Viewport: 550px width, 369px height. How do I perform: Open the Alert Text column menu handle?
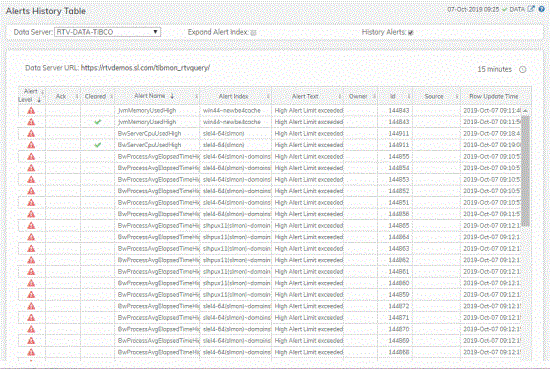coord(340,96)
